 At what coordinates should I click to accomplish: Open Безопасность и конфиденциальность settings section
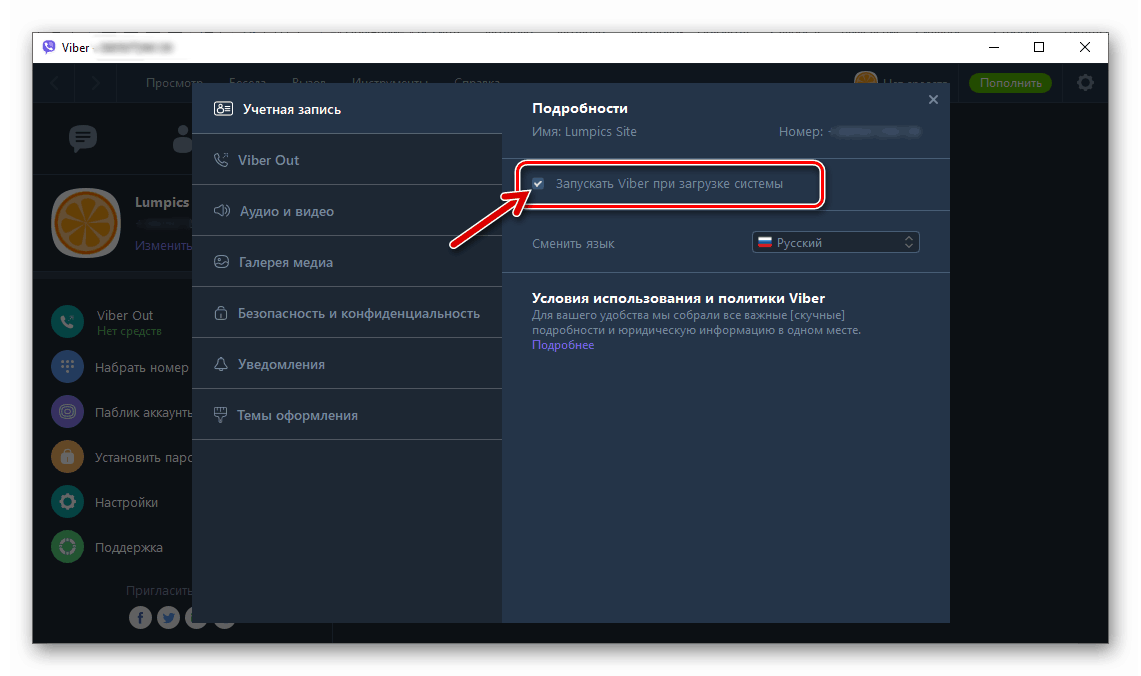pyautogui.click(x=347, y=313)
